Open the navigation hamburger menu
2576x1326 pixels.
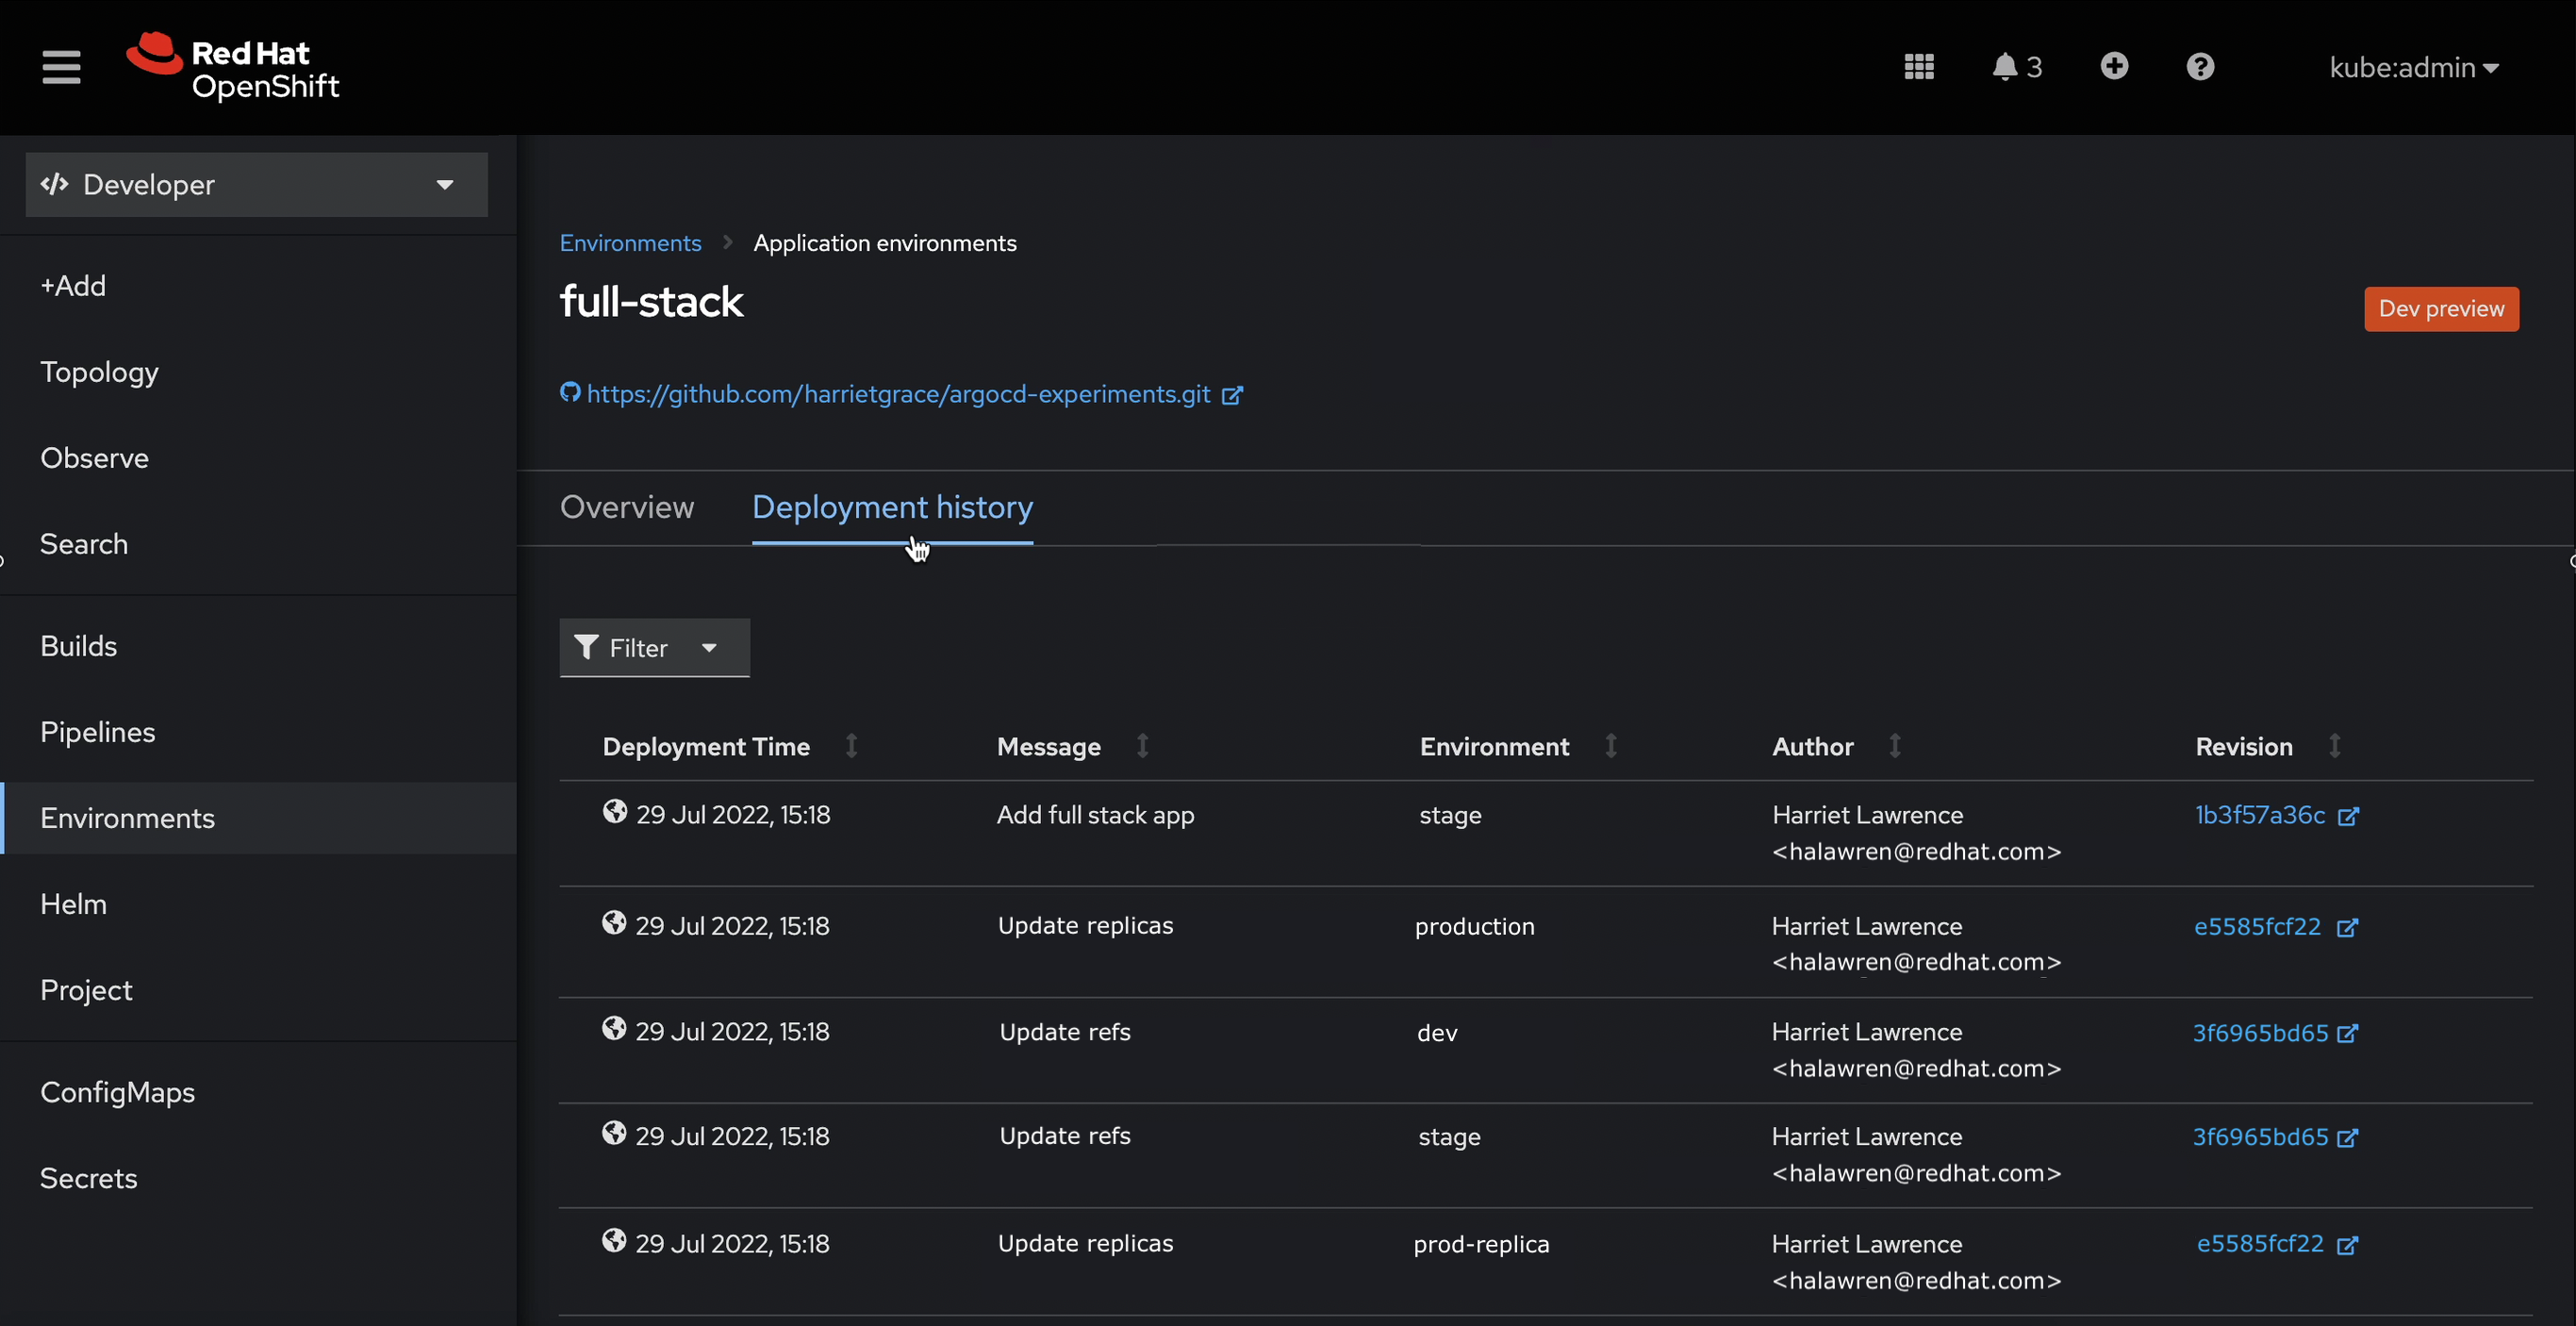click(61, 67)
